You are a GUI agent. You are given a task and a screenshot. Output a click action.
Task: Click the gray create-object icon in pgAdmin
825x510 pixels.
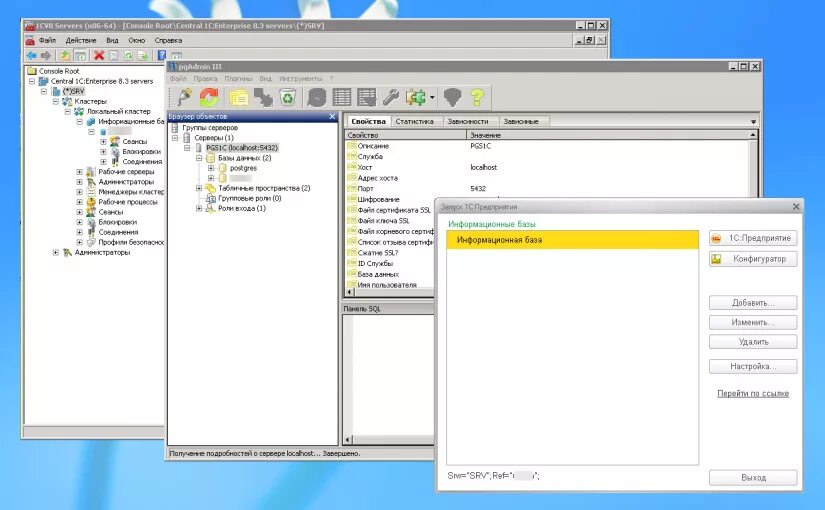click(263, 97)
